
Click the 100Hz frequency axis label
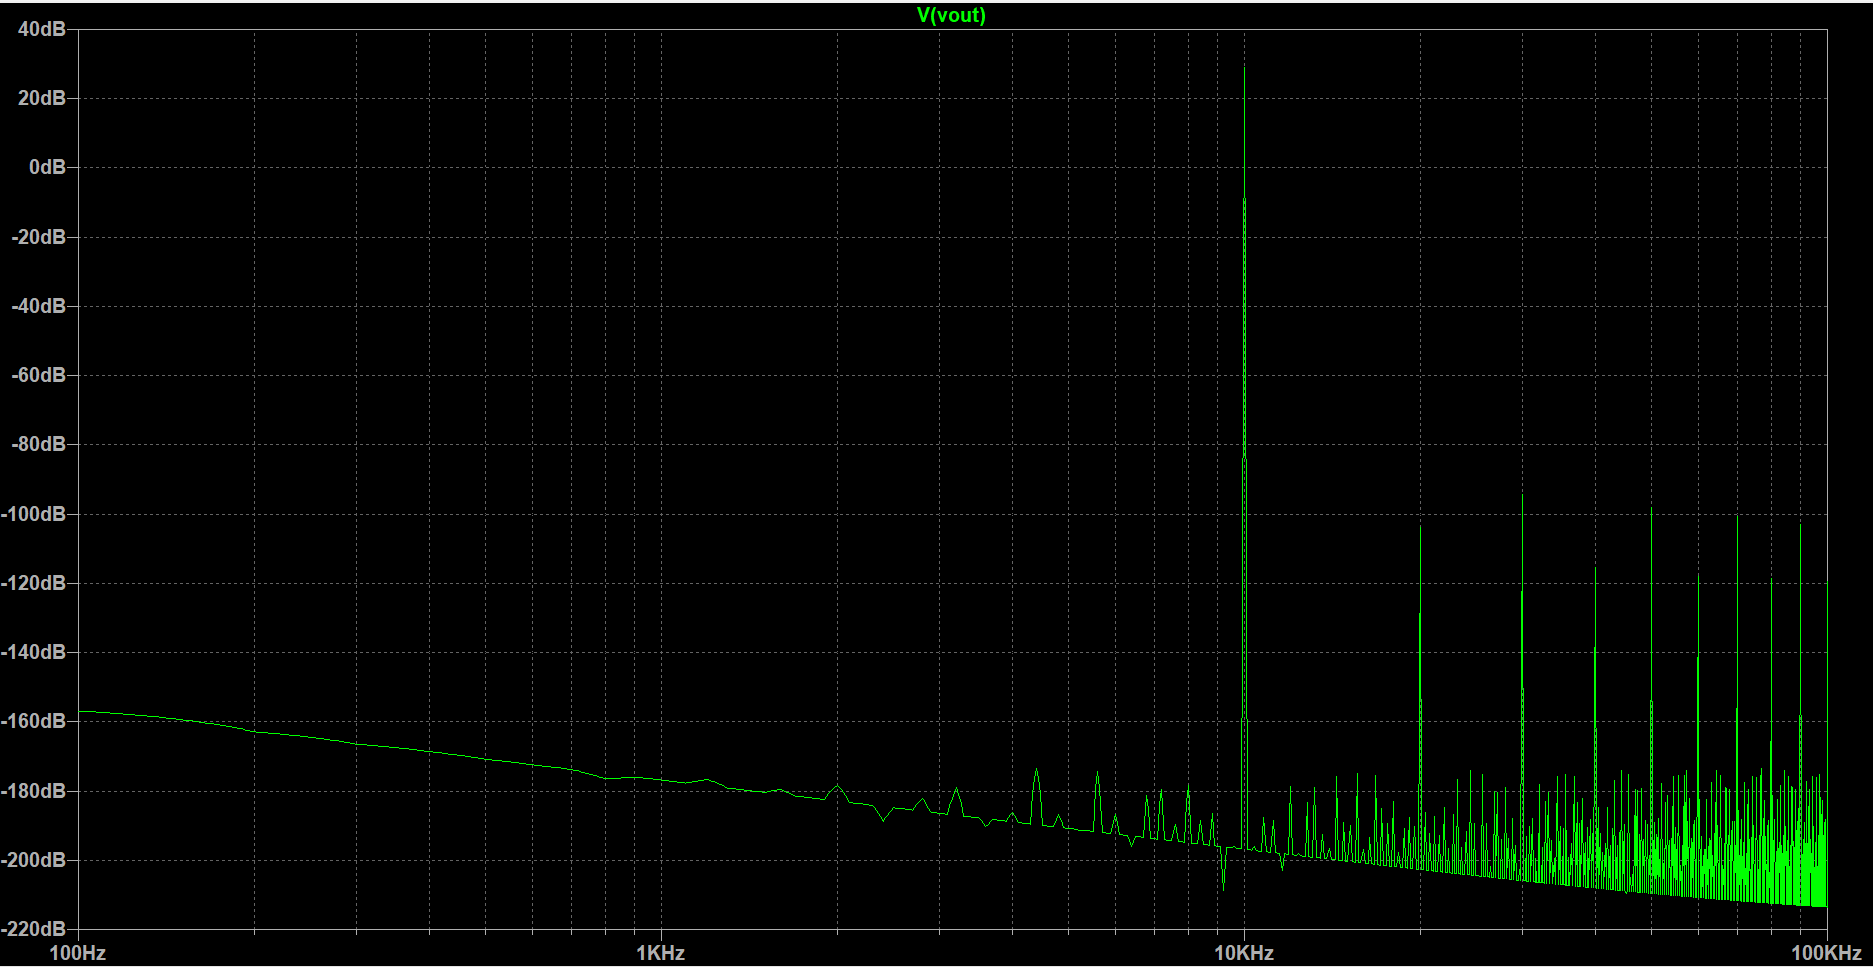click(78, 953)
